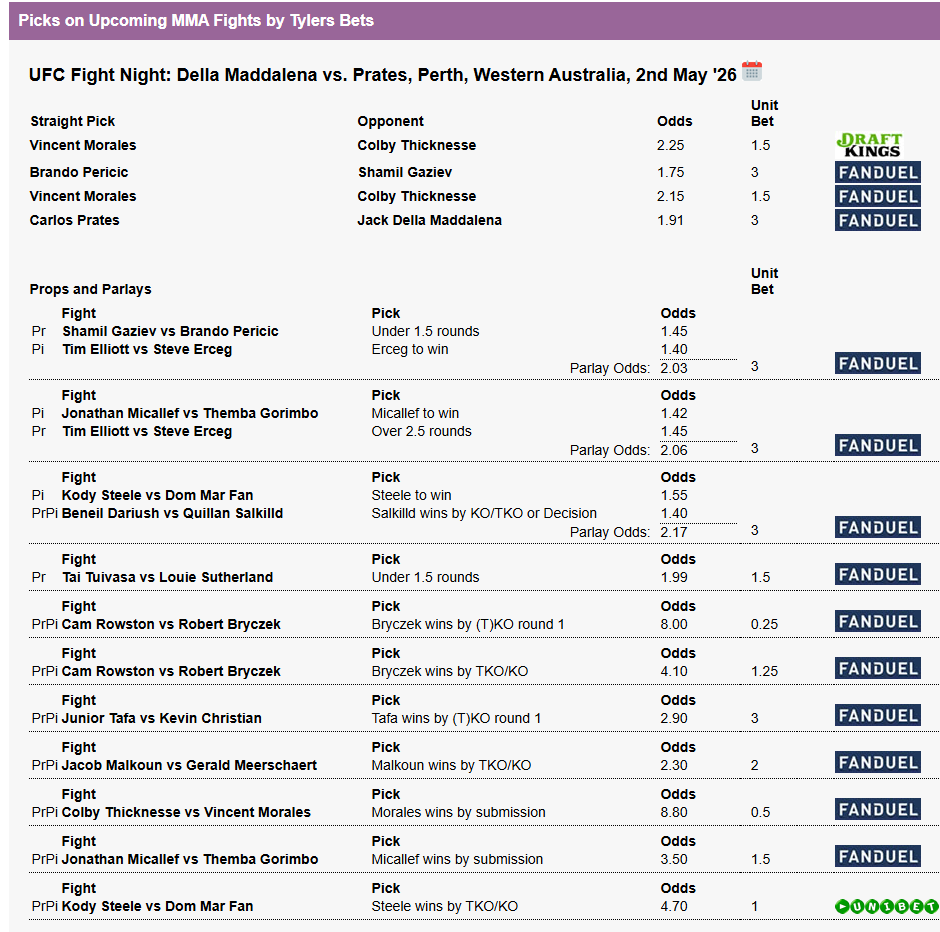The height and width of the screenshot is (932, 940).
Task: Click the UFC Fight Night event title
Action: 382,75
